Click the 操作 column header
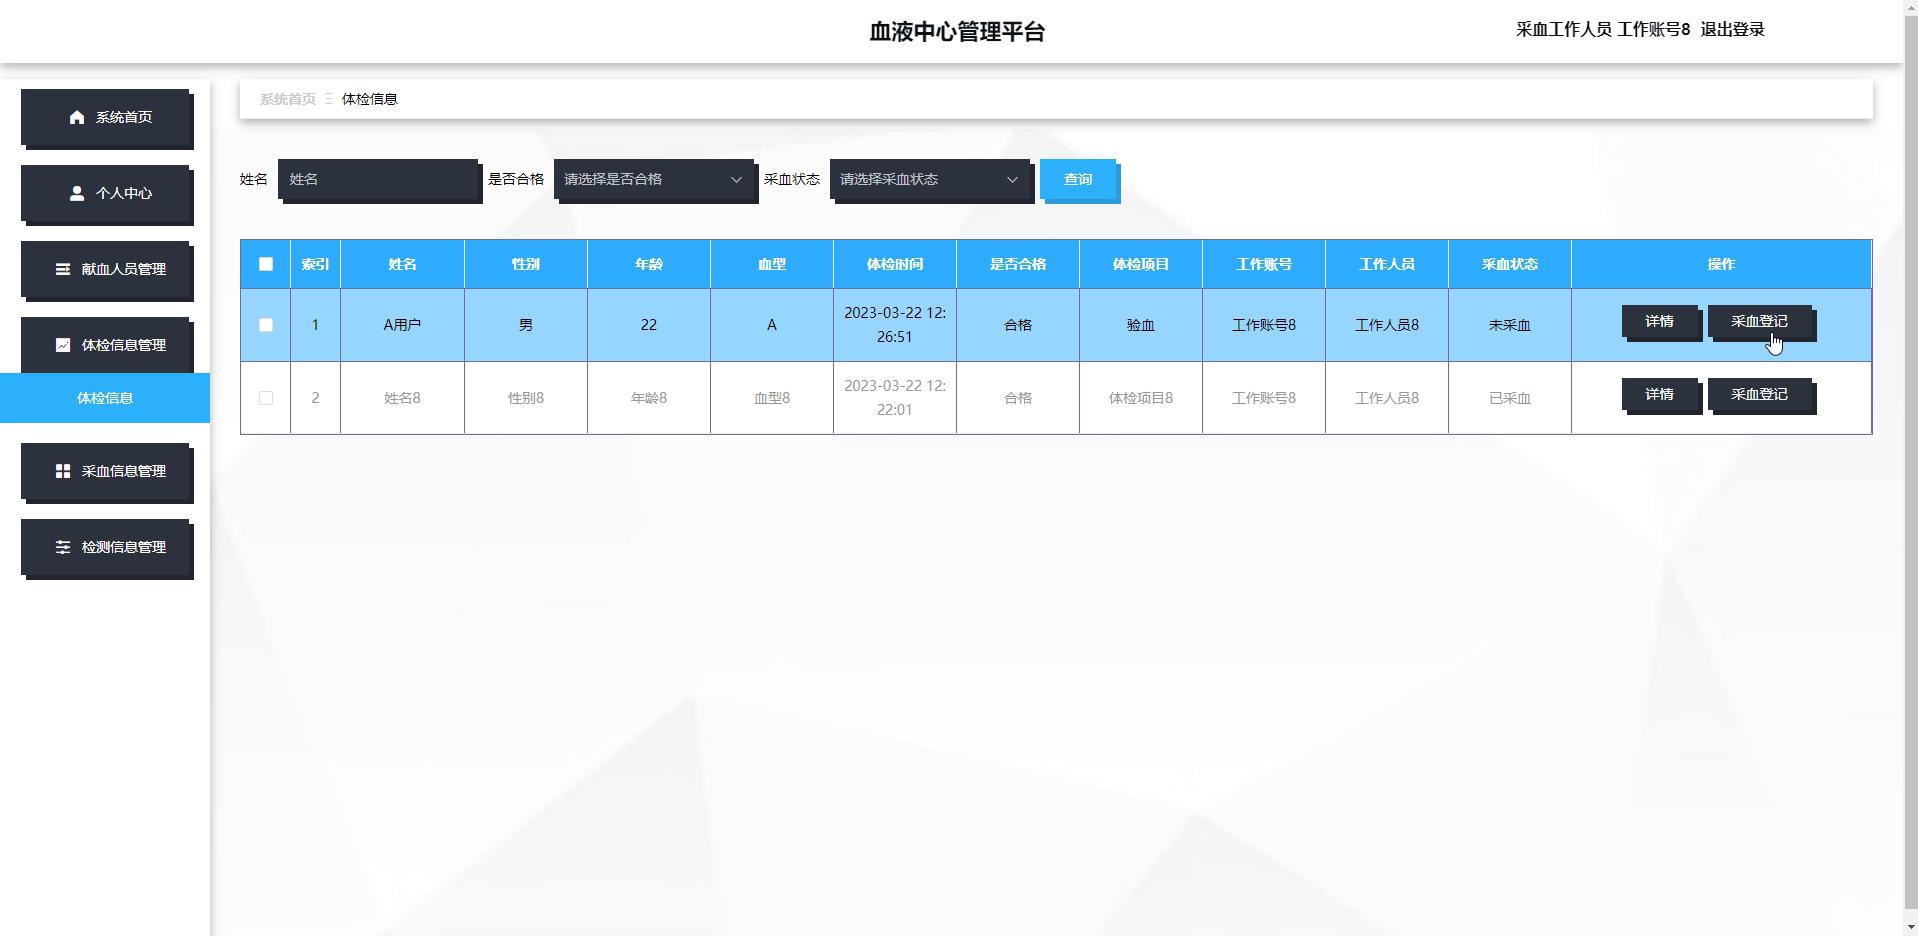This screenshot has height=936, width=1918. pyautogui.click(x=1721, y=264)
